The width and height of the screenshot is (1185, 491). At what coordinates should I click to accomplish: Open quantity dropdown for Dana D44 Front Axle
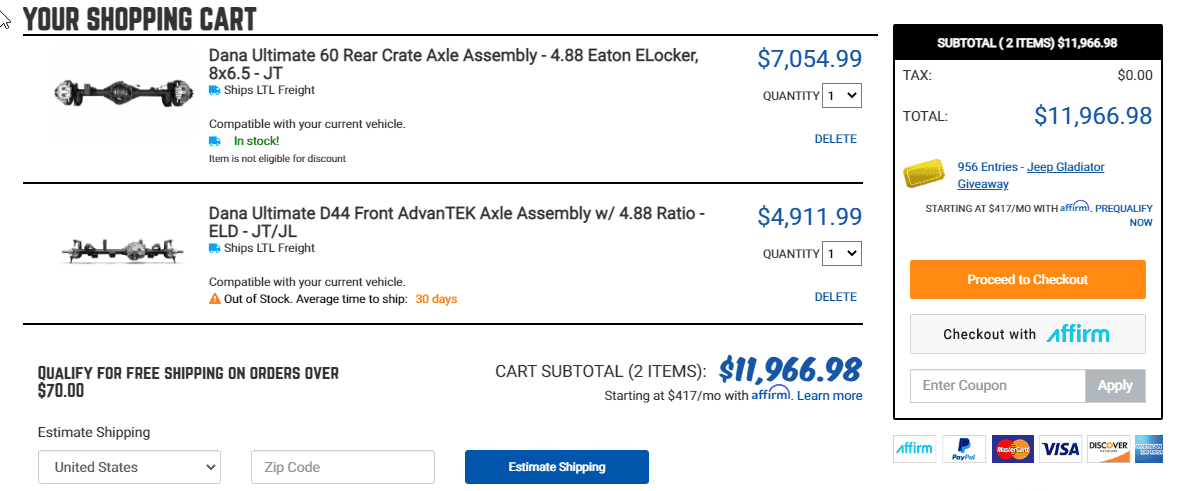pyautogui.click(x=842, y=254)
